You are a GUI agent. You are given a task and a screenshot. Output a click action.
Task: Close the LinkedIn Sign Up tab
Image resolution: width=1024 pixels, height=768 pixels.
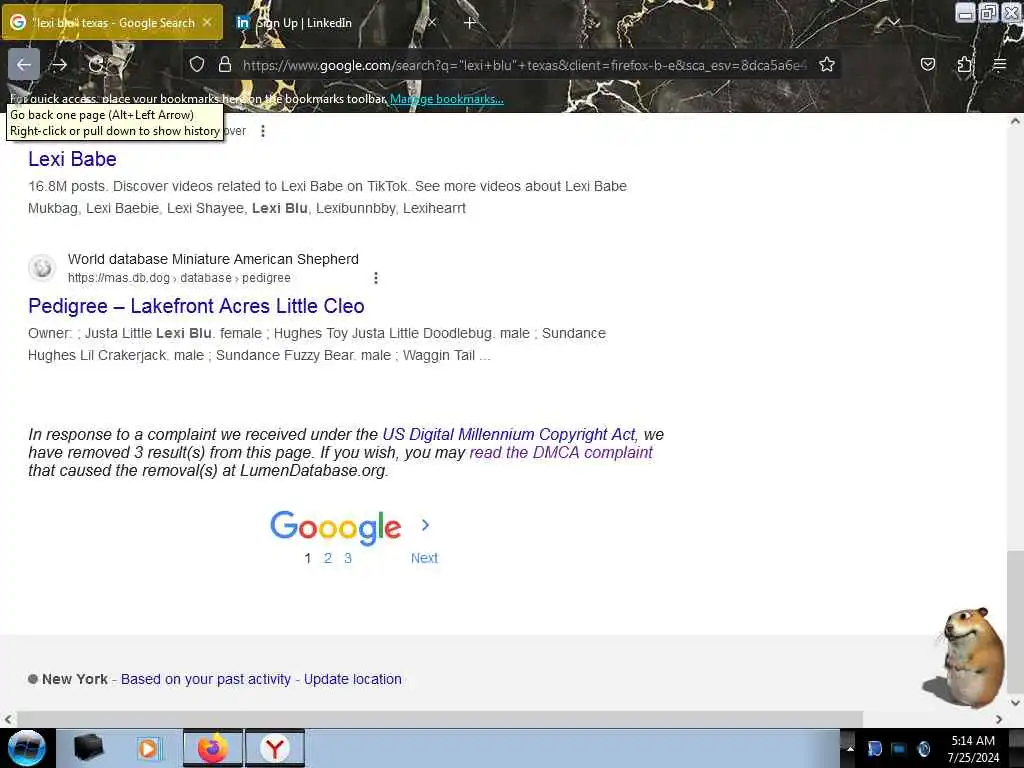pos(432,22)
